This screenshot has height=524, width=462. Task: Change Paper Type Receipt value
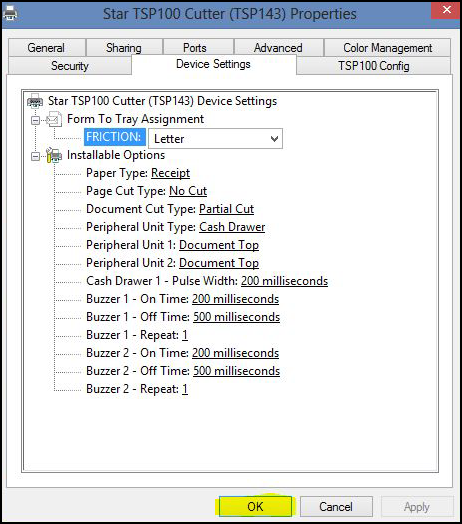click(x=170, y=173)
